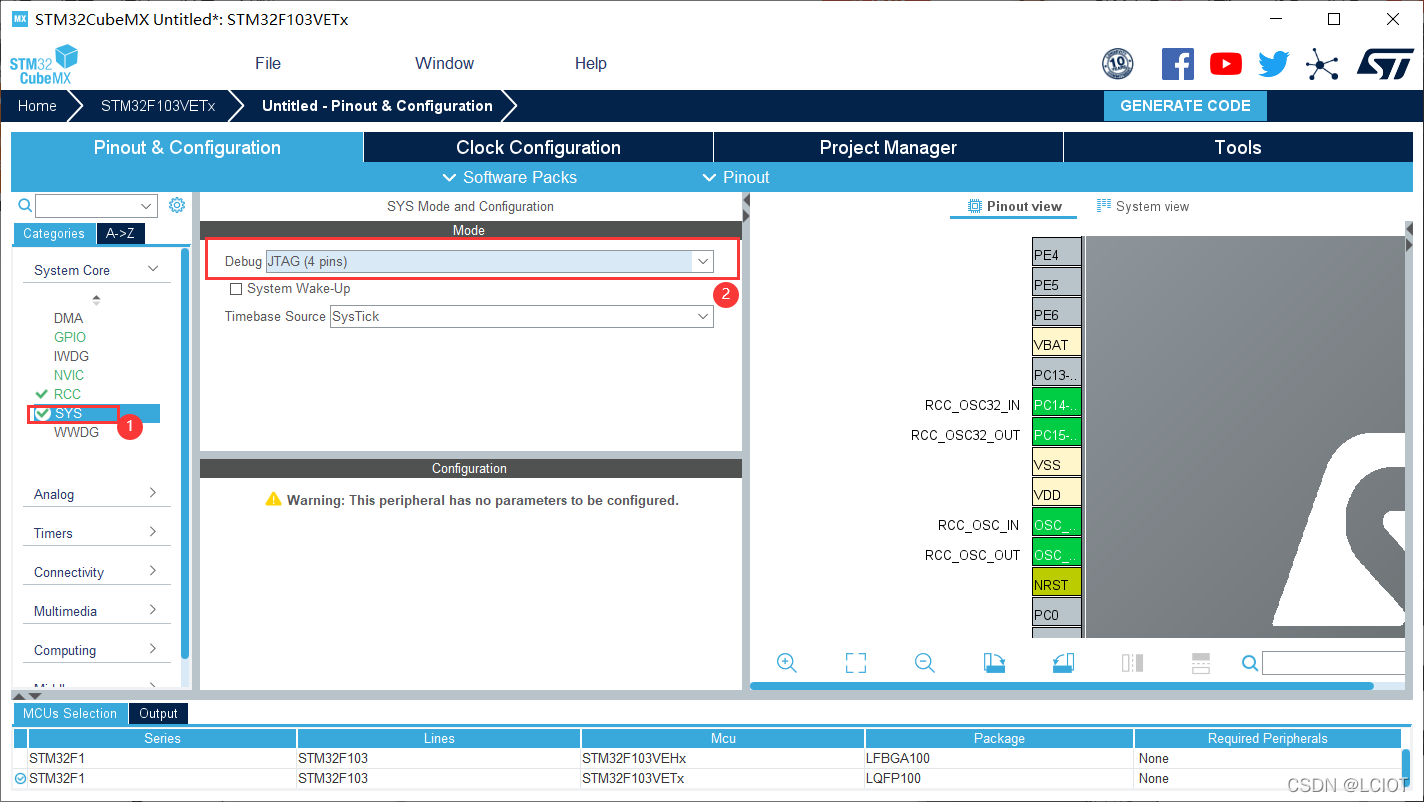This screenshot has width=1424, height=802.
Task: Select WWDG in System Core list
Action: 76,432
